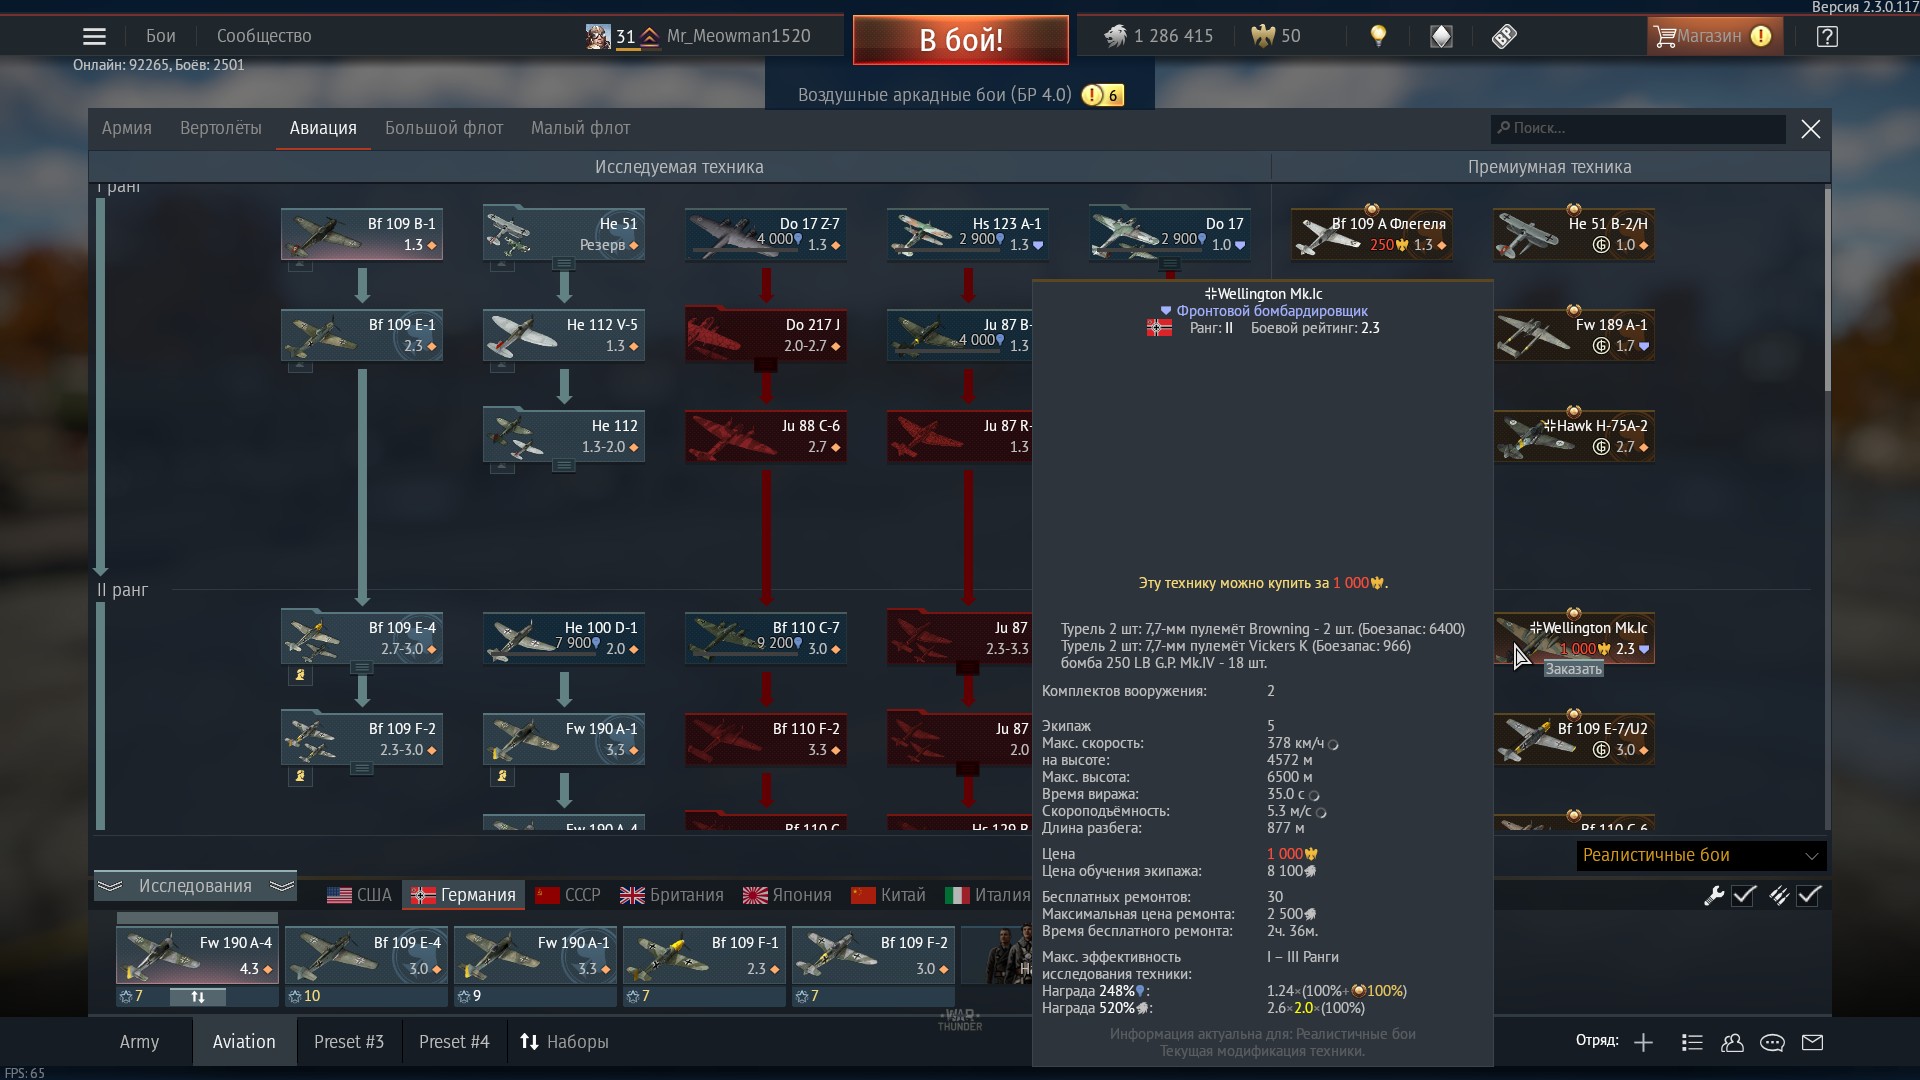Viewport: 1920px width, 1080px height.
Task: Select the Bf 109 F-1 crew slot
Action: tap(704, 955)
